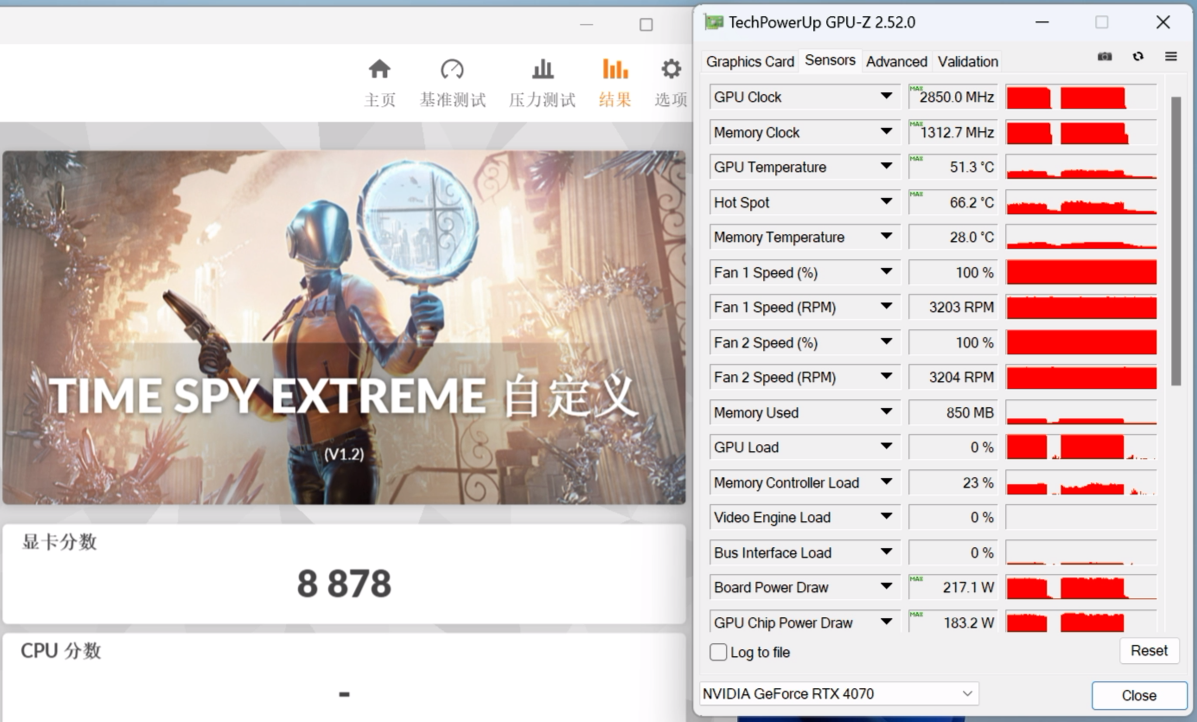Open the GPU-Z hamburger menu icon
The height and width of the screenshot is (722, 1197).
tap(1171, 57)
